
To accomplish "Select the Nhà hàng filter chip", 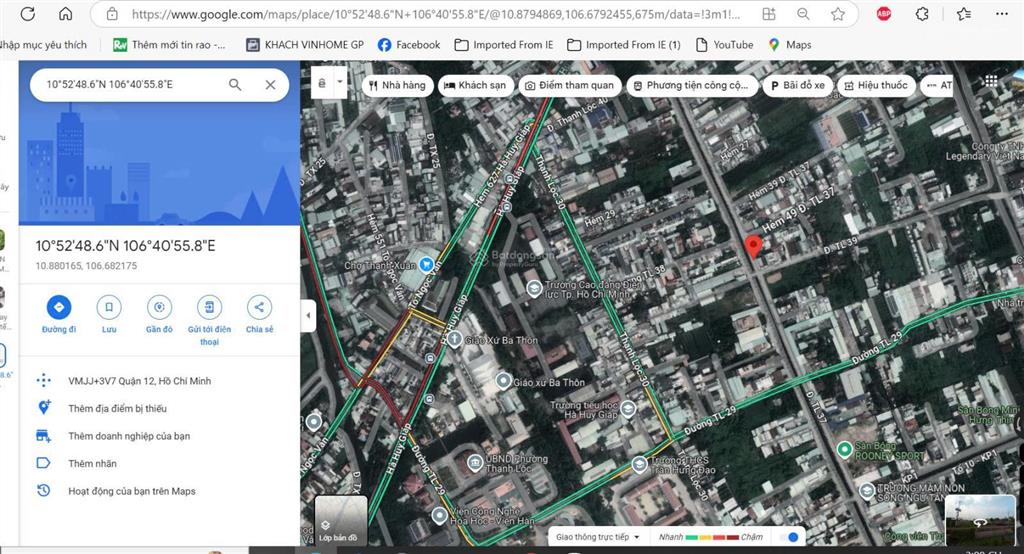I will point(397,85).
